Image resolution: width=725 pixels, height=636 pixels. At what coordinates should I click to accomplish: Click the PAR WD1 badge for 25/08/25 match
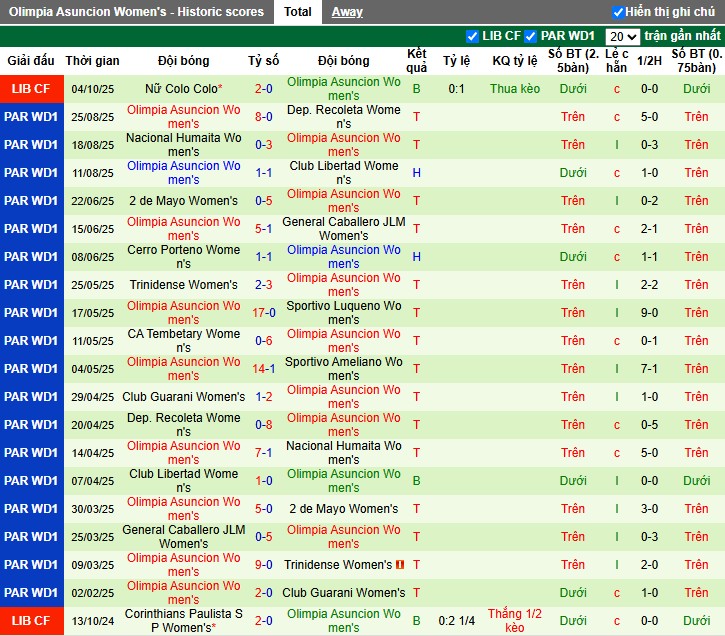coord(31,117)
